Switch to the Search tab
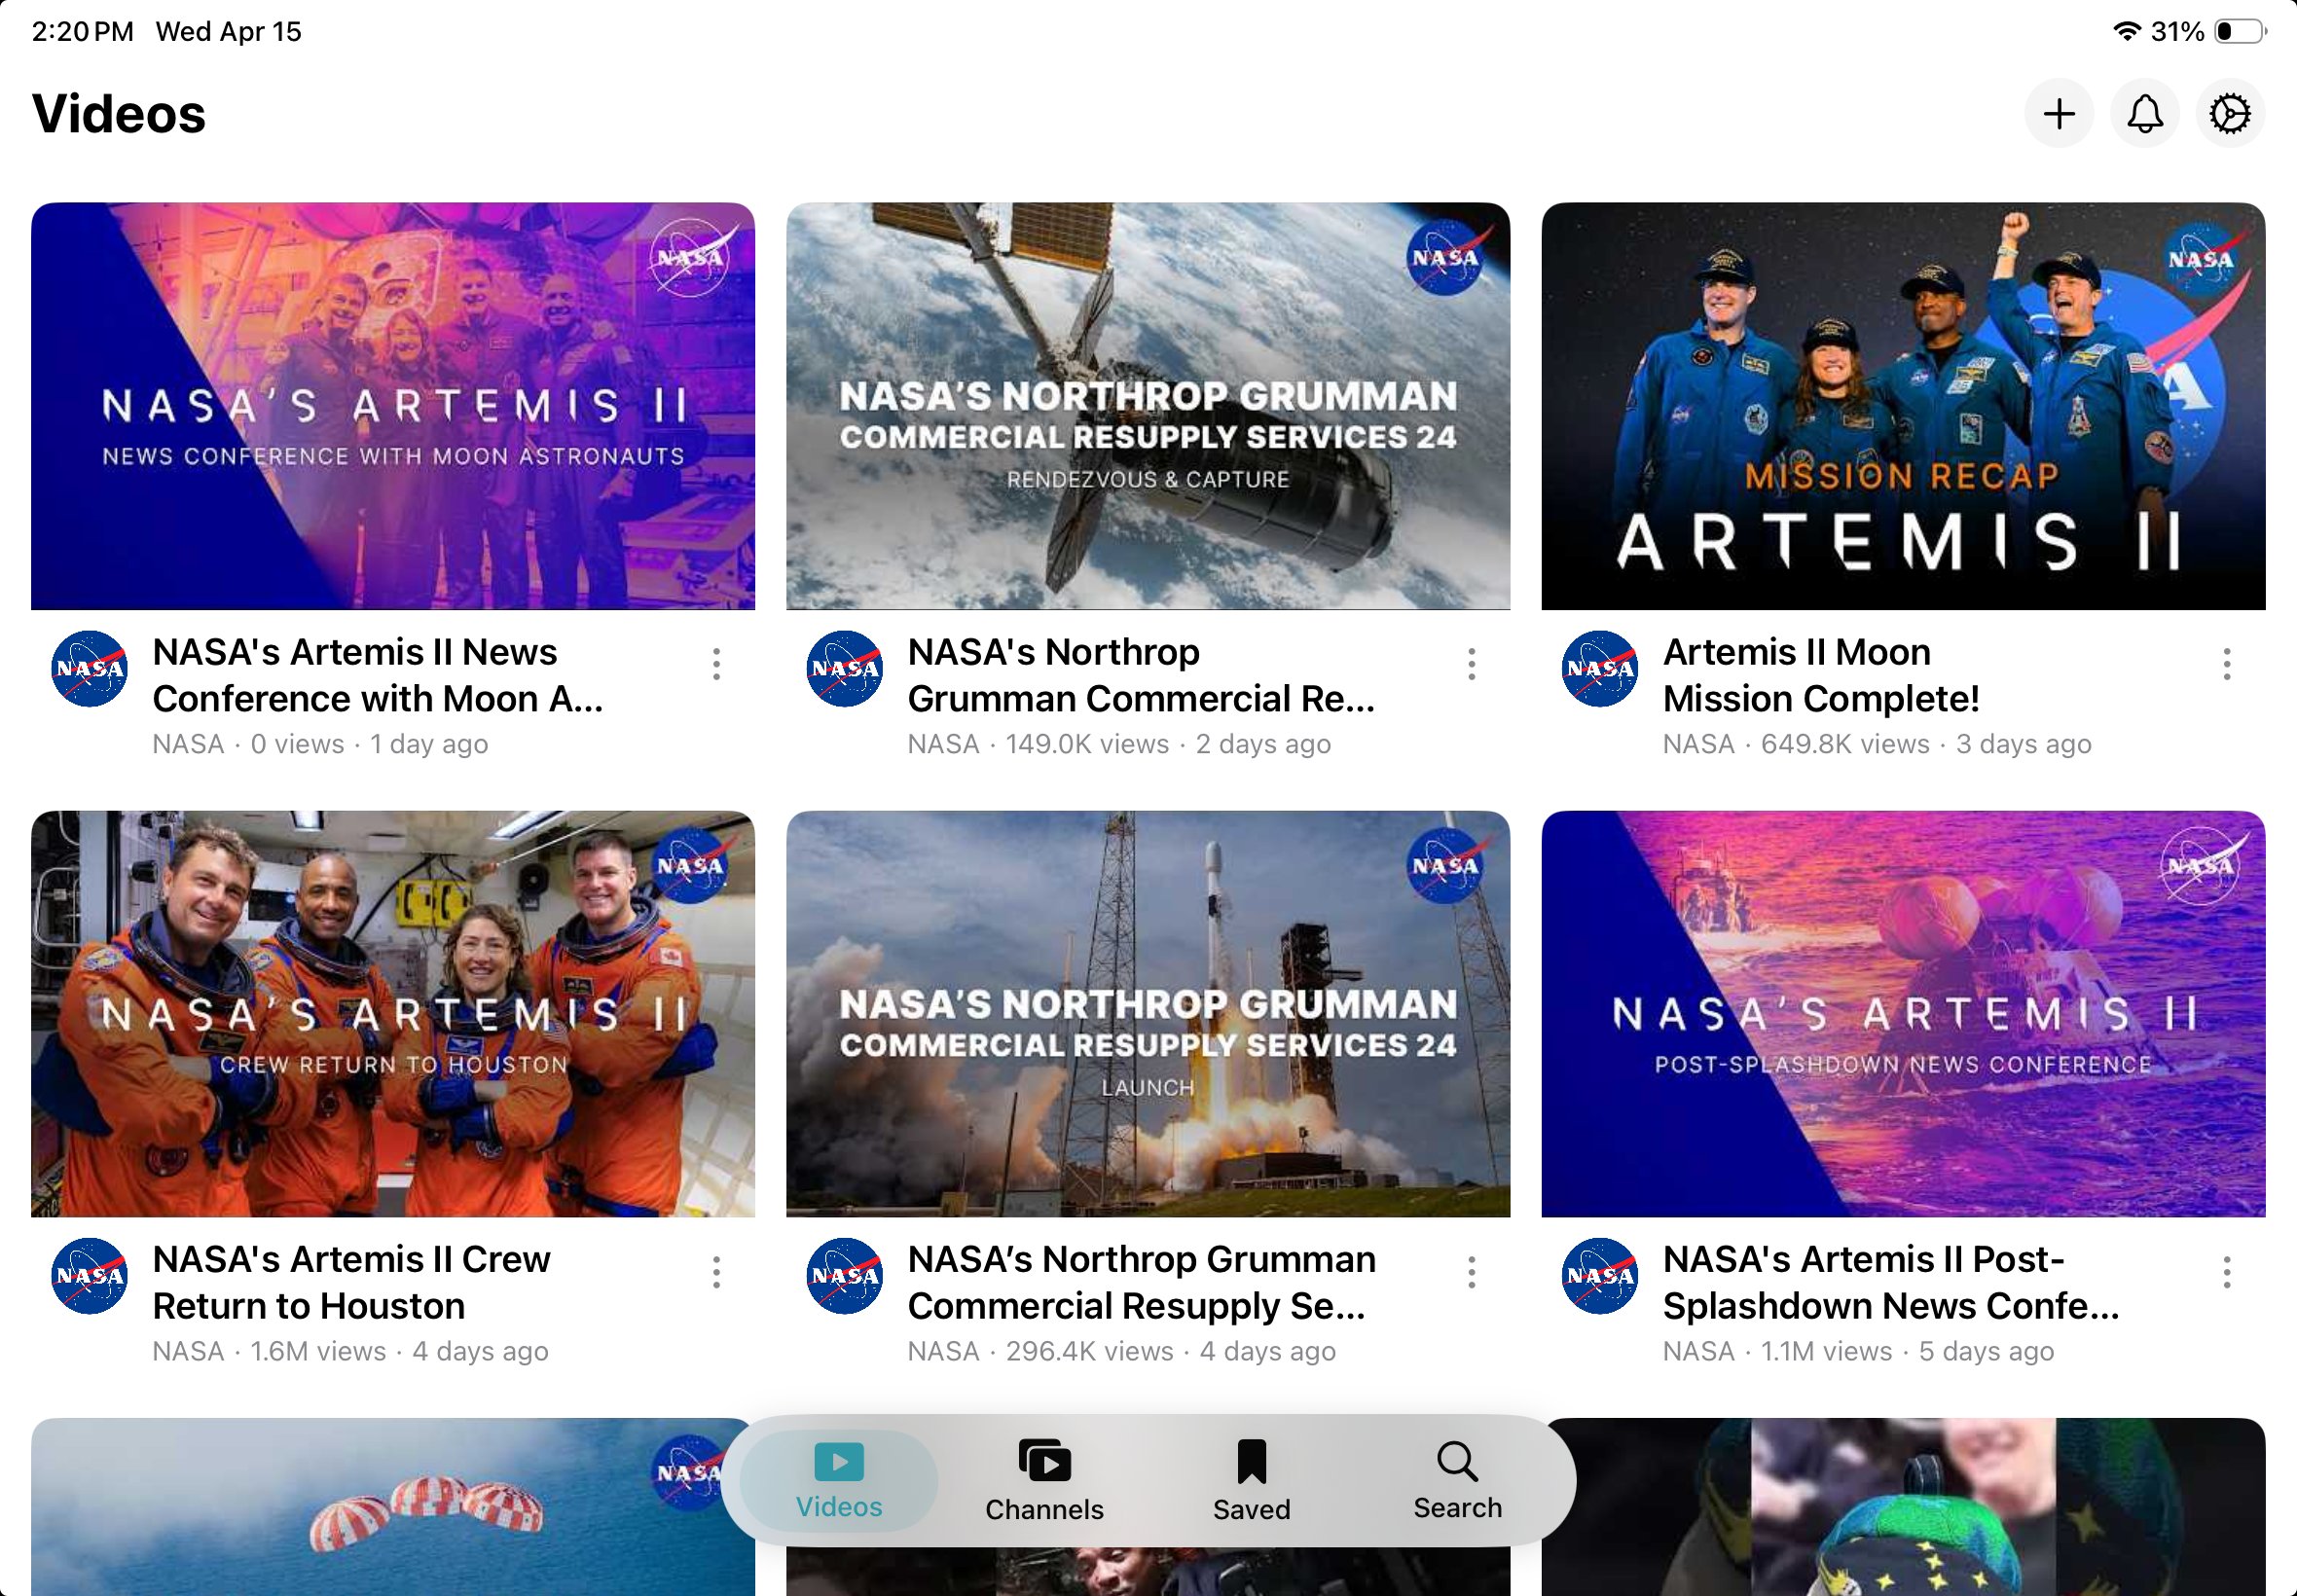This screenshot has width=2297, height=1596. (1457, 1481)
